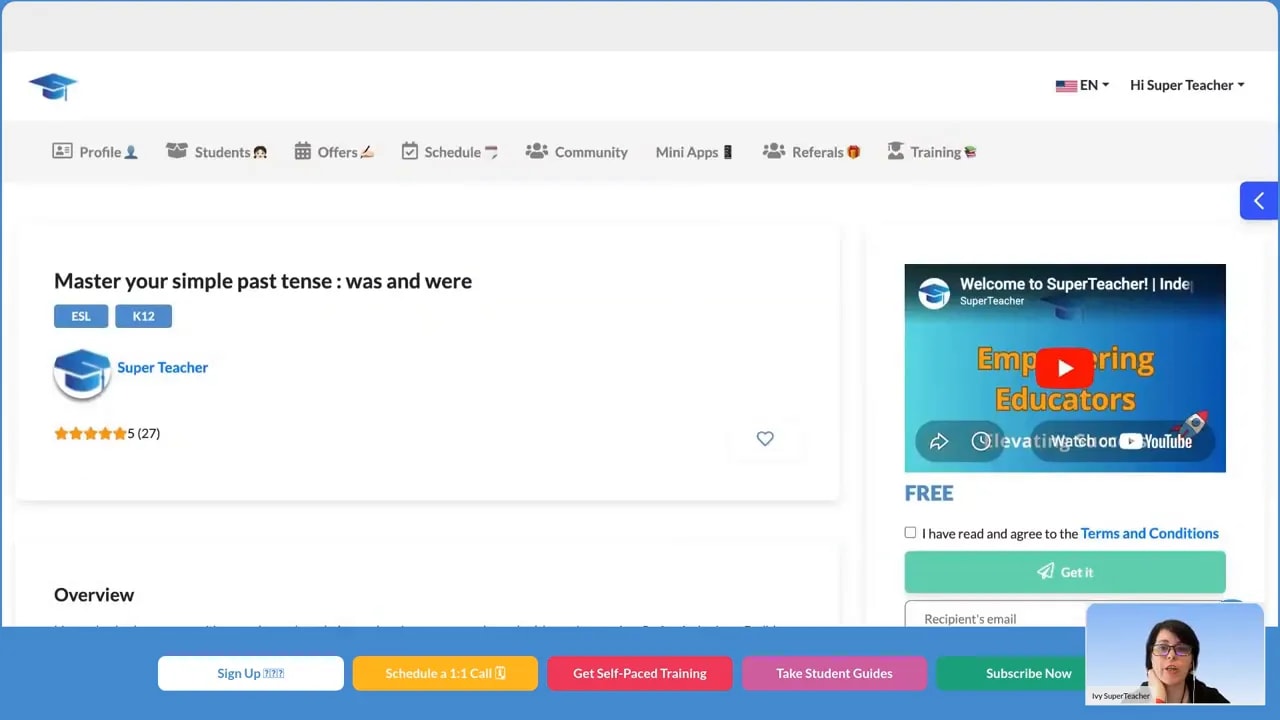Click the SuperTeacher graduation cap logo
1280x720 pixels.
coord(53,86)
